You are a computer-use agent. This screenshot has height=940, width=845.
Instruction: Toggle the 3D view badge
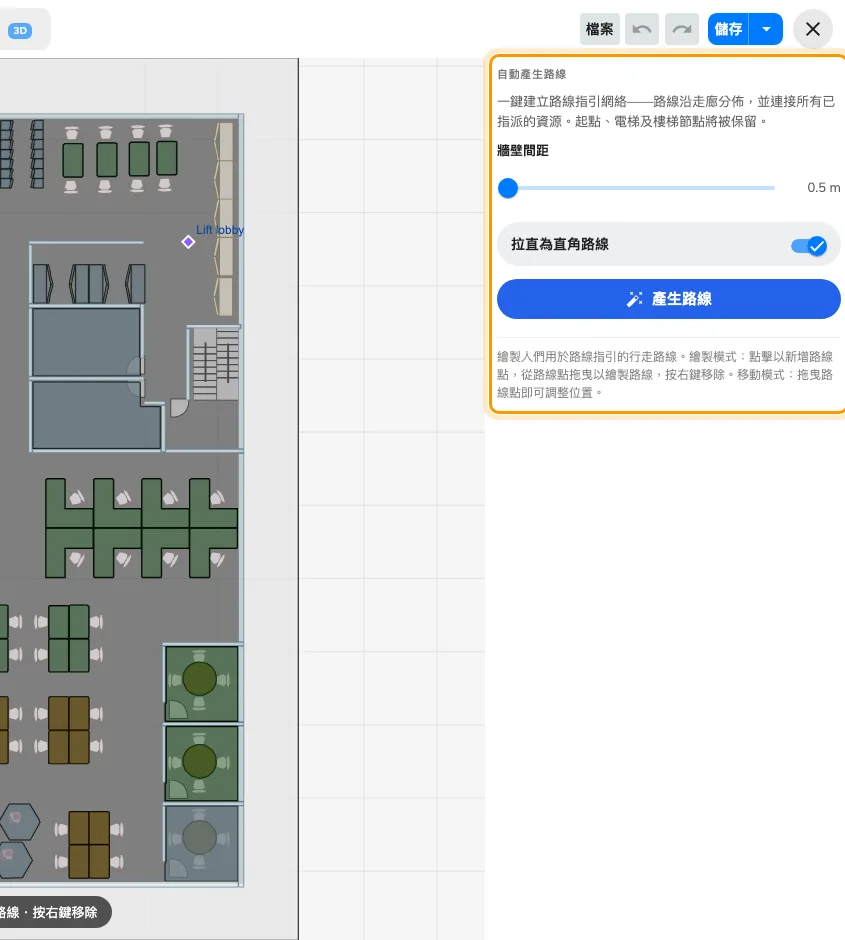pyautogui.click(x=20, y=31)
